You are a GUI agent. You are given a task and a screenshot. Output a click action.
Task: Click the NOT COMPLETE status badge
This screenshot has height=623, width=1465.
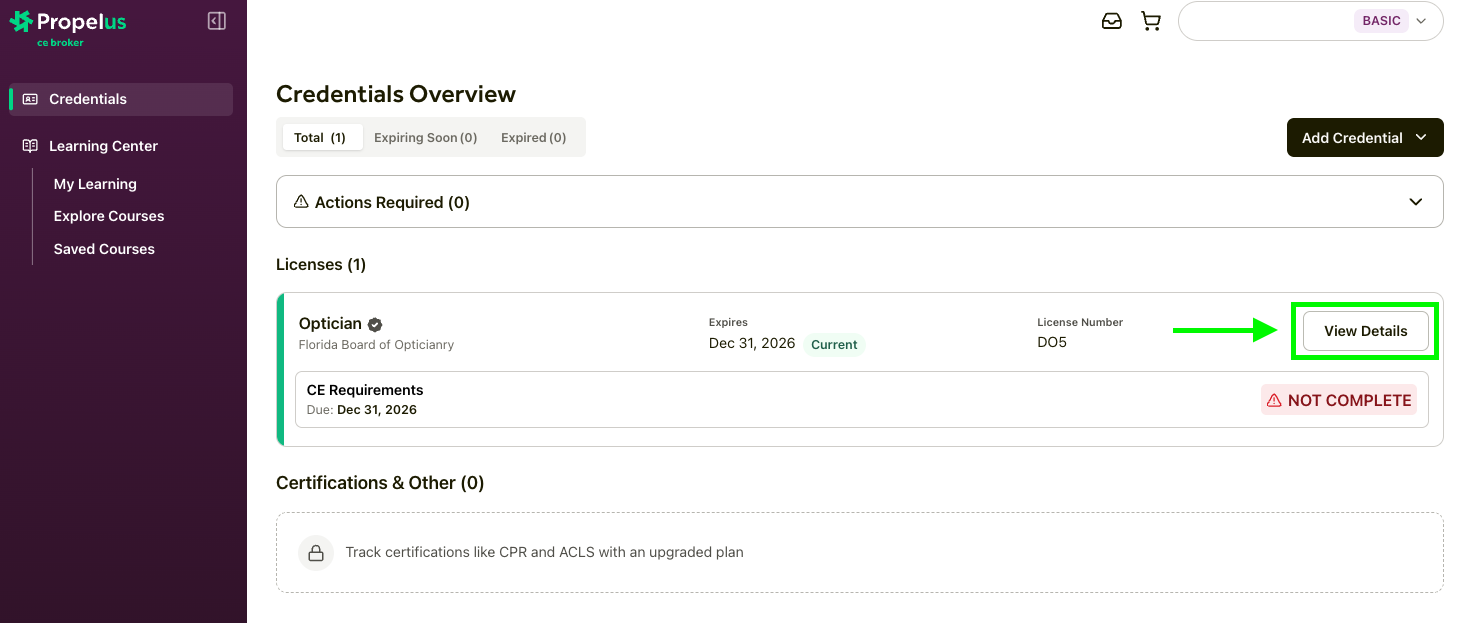pyautogui.click(x=1338, y=400)
